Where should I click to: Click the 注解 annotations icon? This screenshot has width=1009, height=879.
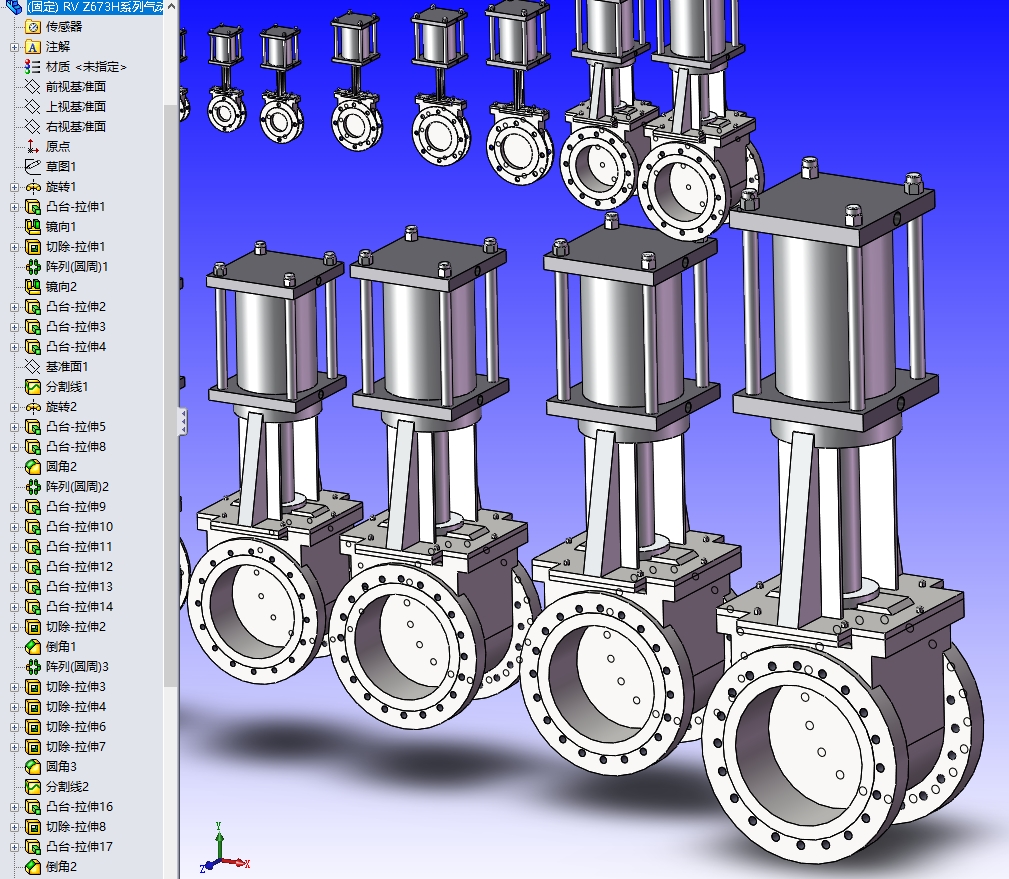point(32,46)
